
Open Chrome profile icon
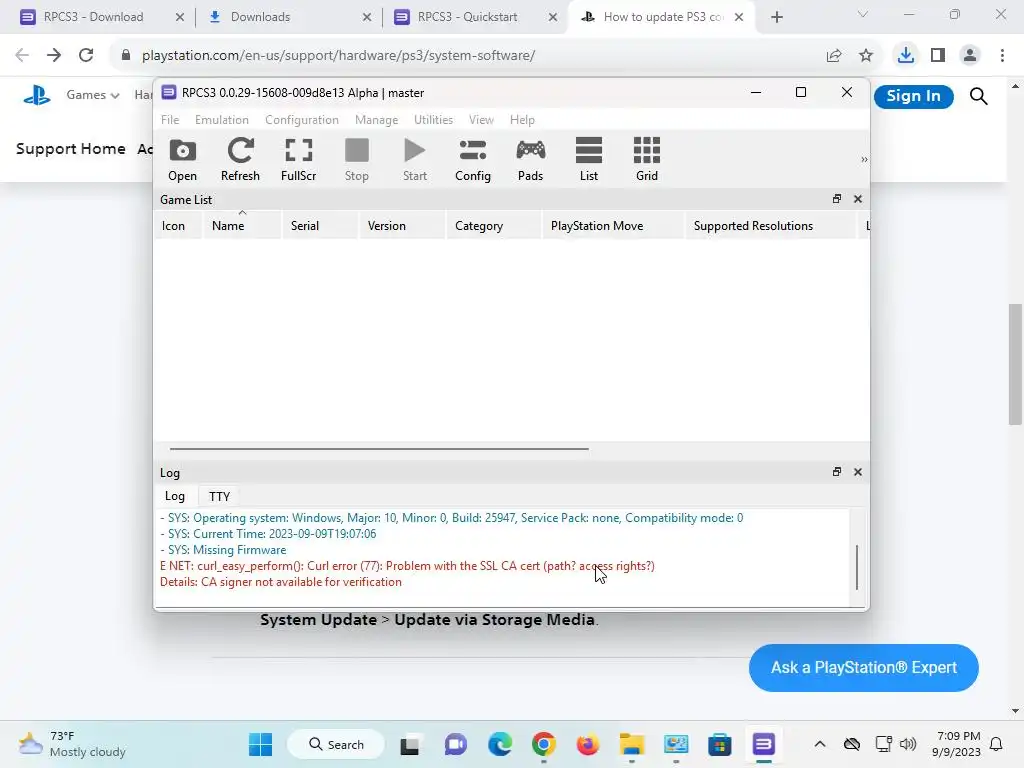tap(970, 56)
